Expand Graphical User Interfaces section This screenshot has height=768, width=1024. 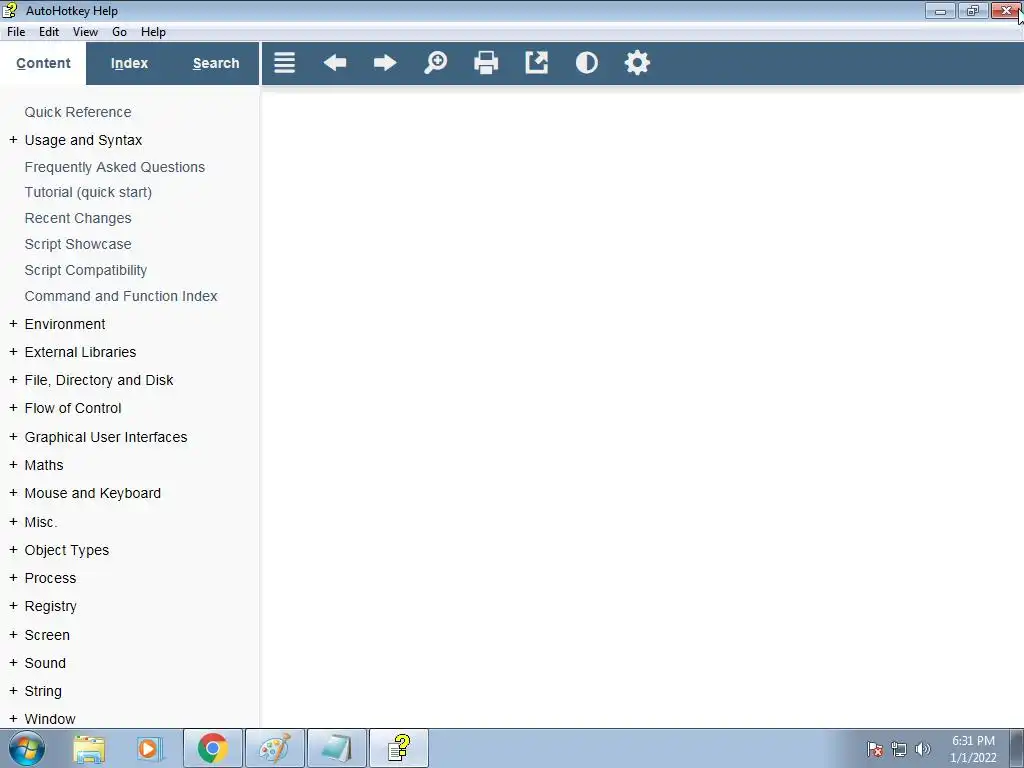pos(13,437)
